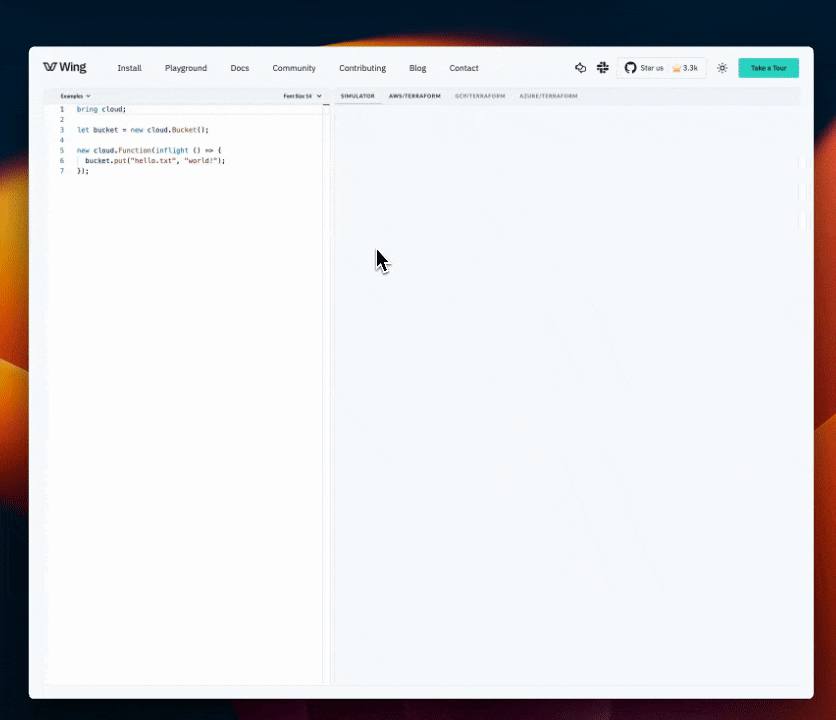This screenshot has width=836, height=720.
Task: Click the icon left of Slack icon
Action: [x=581, y=68]
